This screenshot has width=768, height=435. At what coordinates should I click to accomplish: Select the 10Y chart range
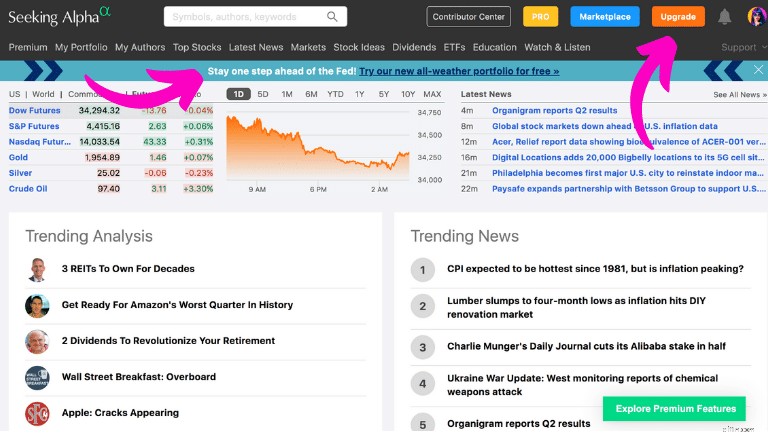[x=408, y=94]
